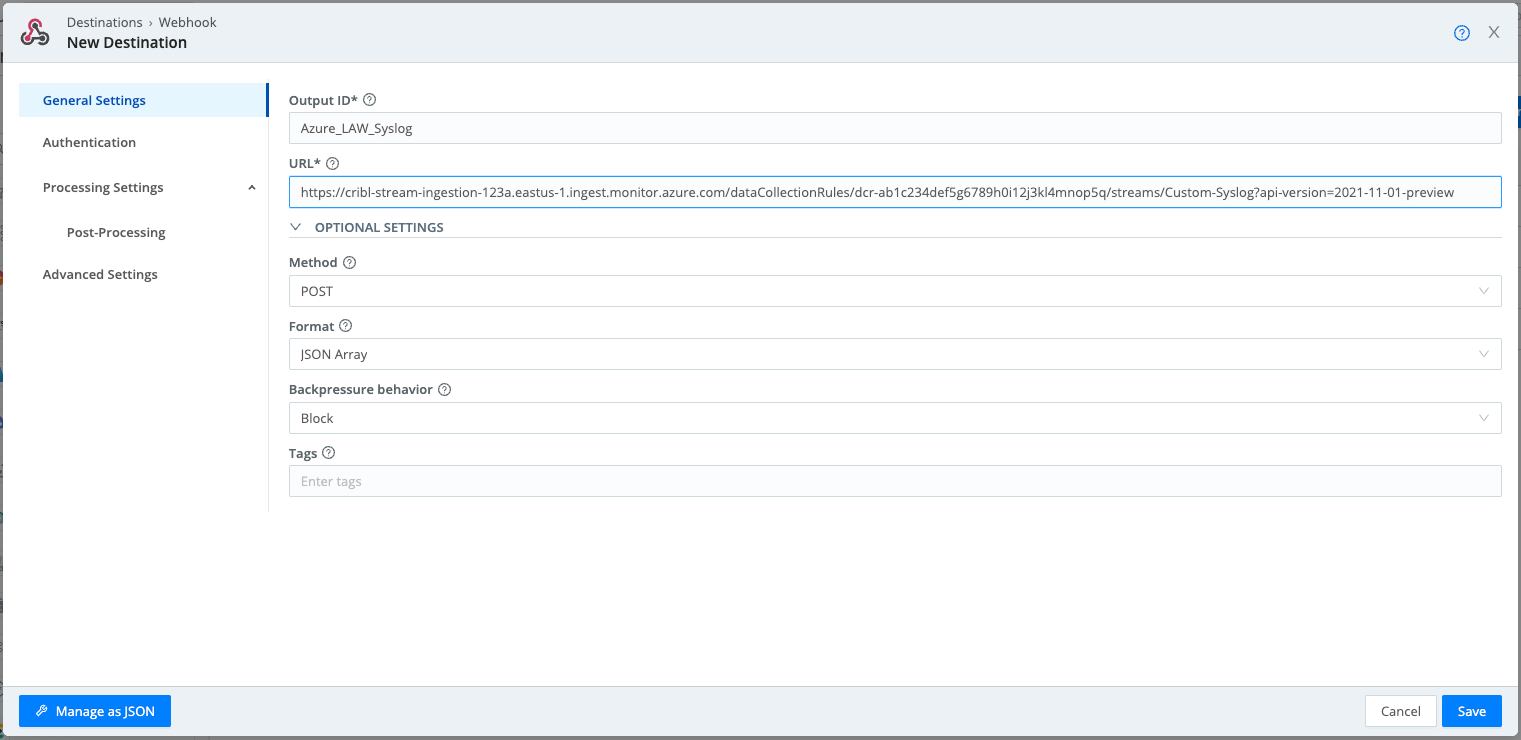The image size is (1521, 740).
Task: Switch to the Authentication section
Action: pos(89,142)
